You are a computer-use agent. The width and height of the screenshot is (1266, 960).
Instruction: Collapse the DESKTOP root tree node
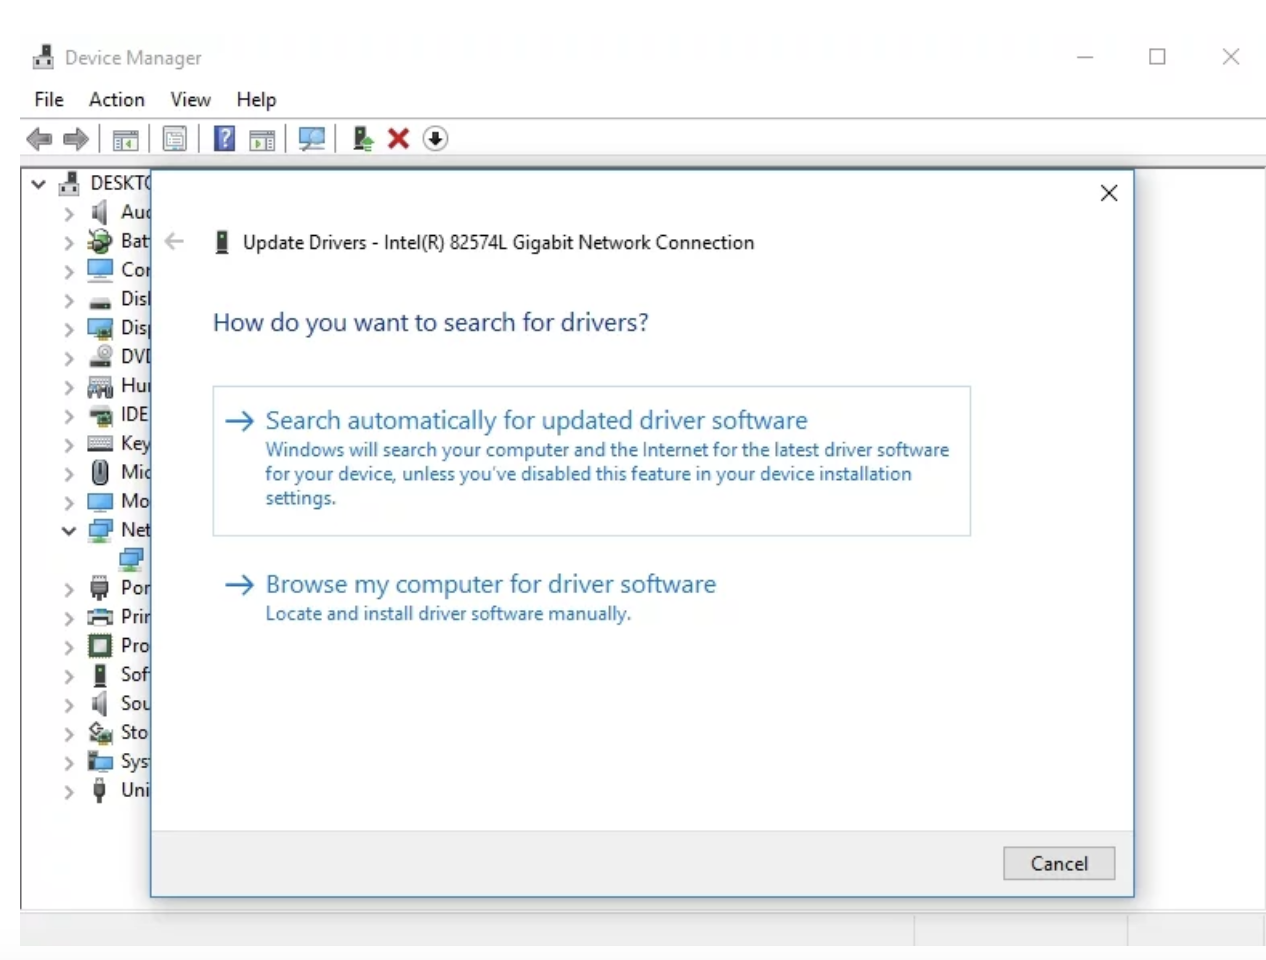point(38,183)
